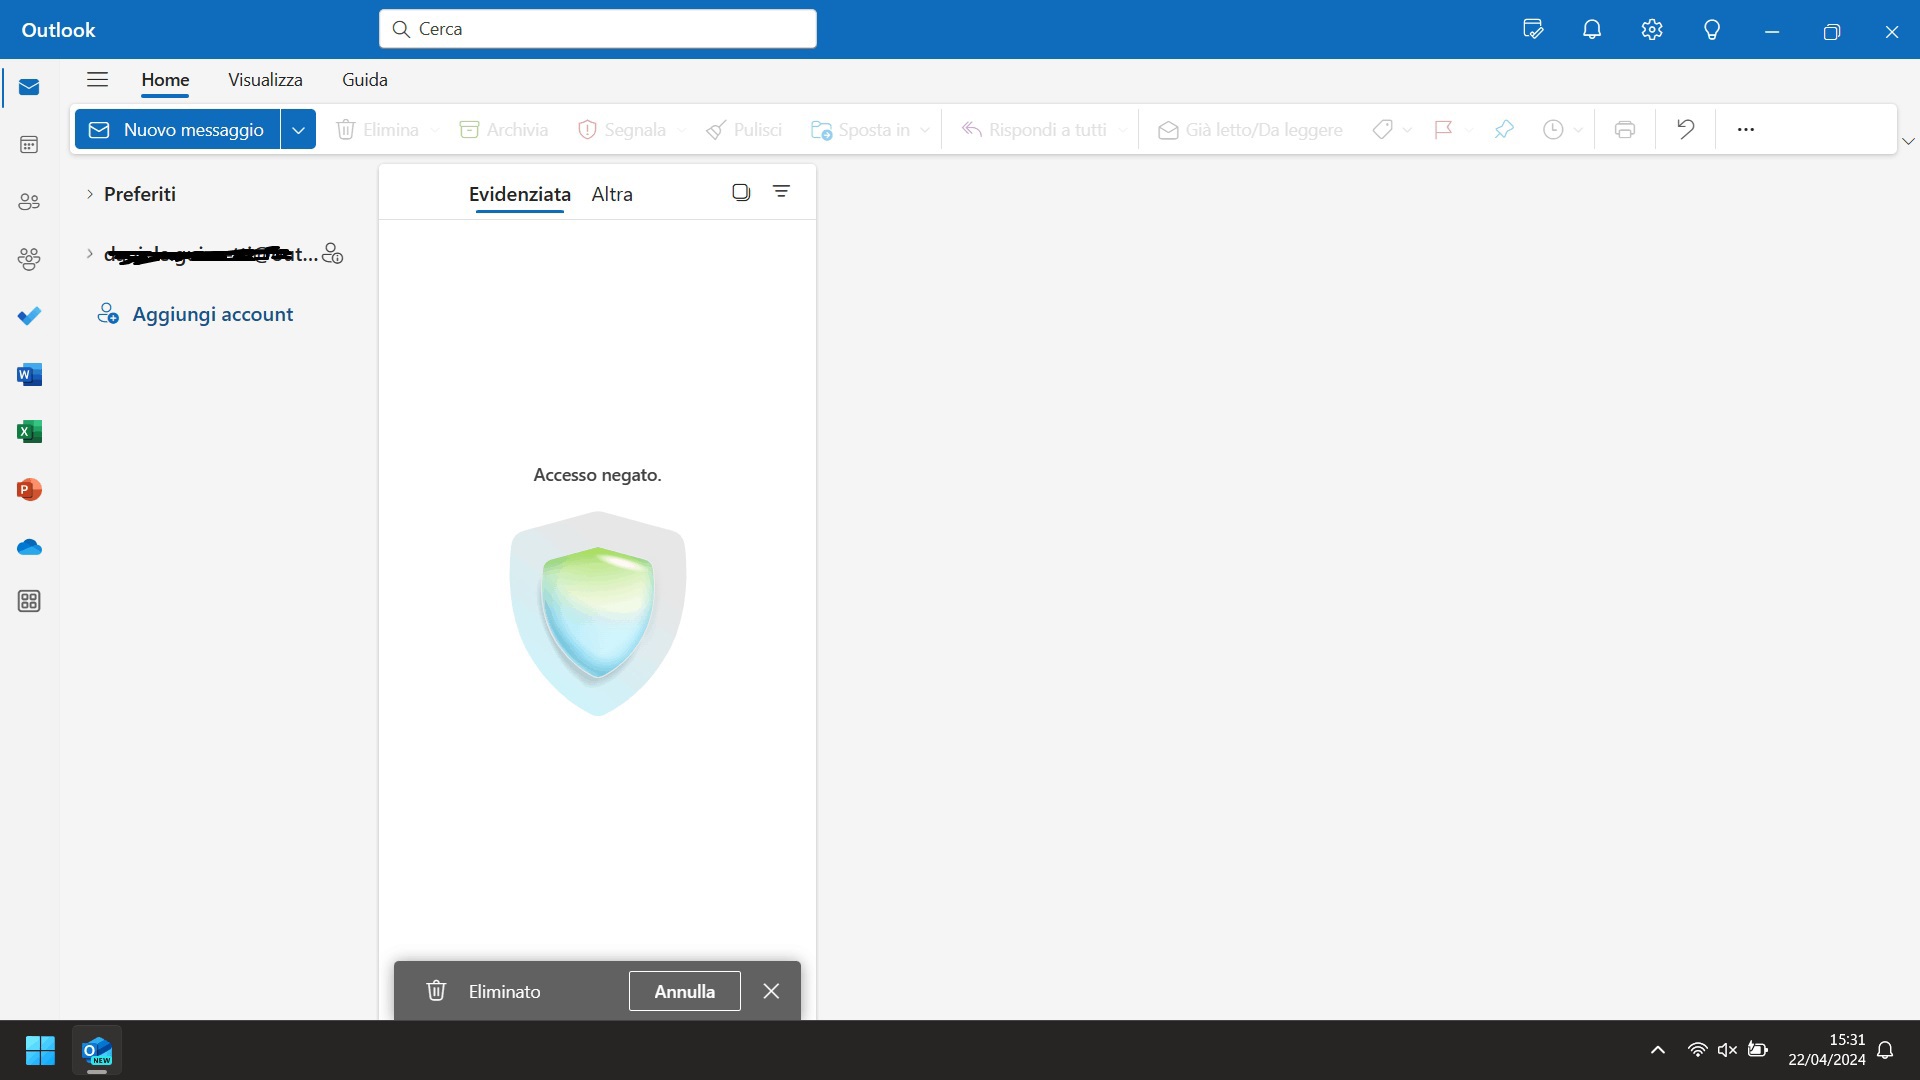Open the Sposta in dropdown

point(925,130)
